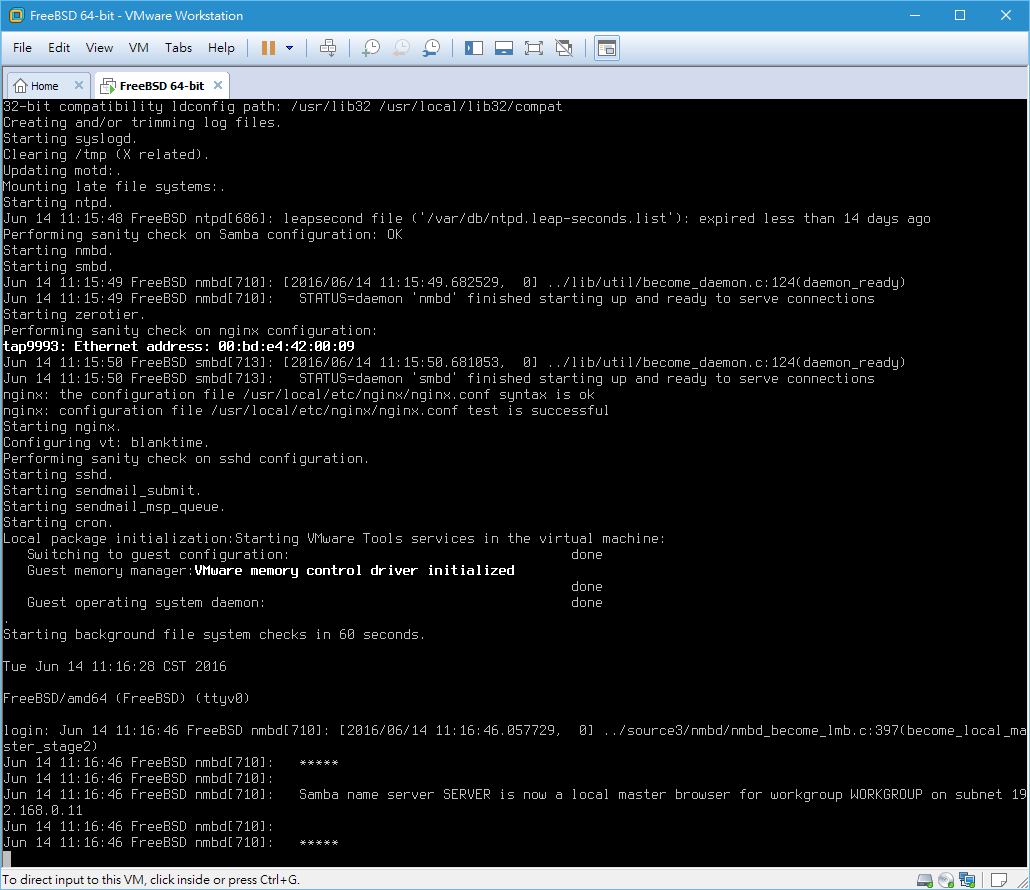Toggle the library sidebar panel
Viewport: 1030px width, 890px height.
474,48
